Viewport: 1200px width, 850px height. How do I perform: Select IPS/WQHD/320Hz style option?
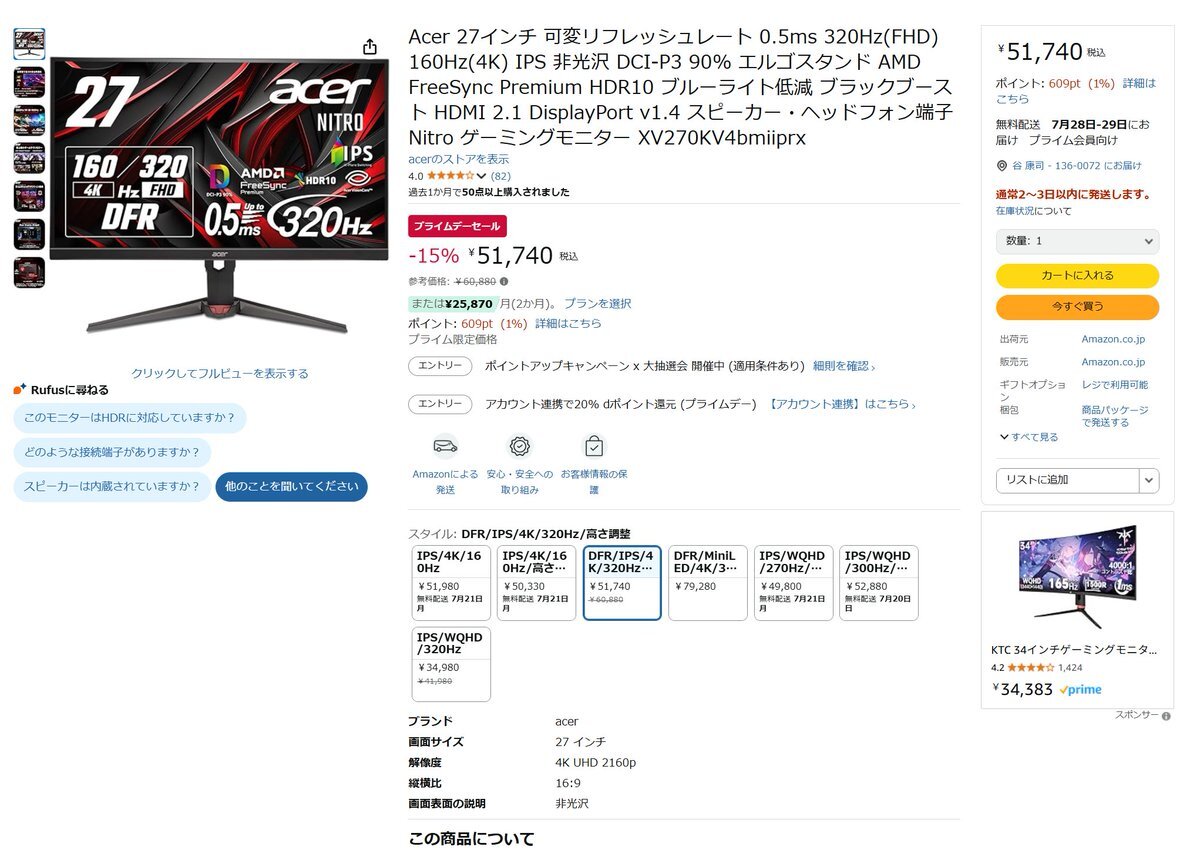[451, 664]
